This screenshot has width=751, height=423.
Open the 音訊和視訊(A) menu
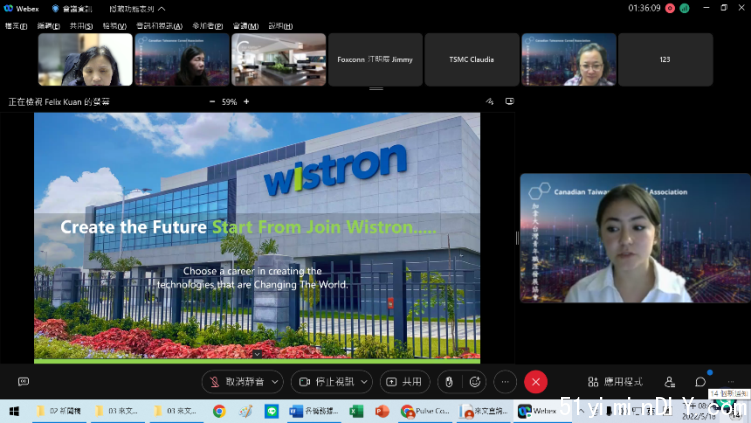coord(159,26)
